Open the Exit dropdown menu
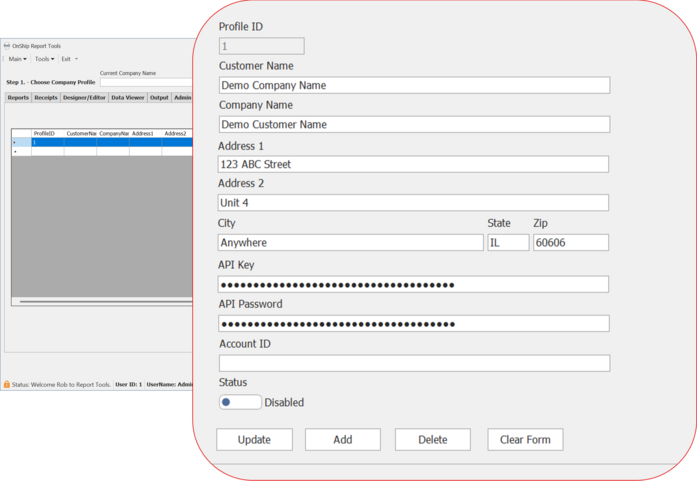This screenshot has height=481, width=697. (x=69, y=59)
